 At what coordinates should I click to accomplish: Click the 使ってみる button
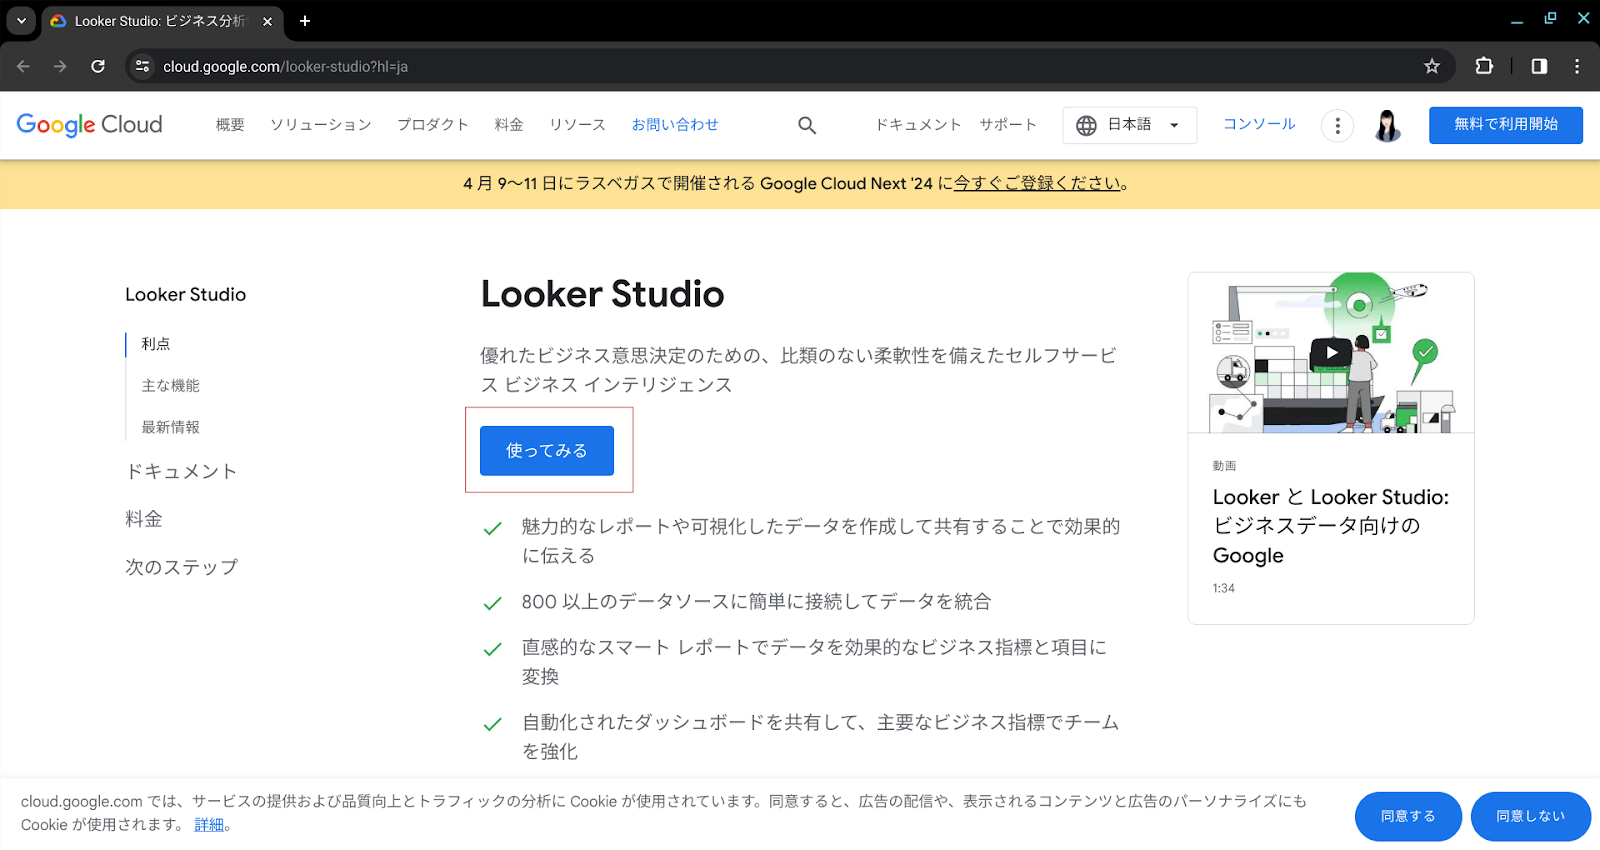point(547,451)
